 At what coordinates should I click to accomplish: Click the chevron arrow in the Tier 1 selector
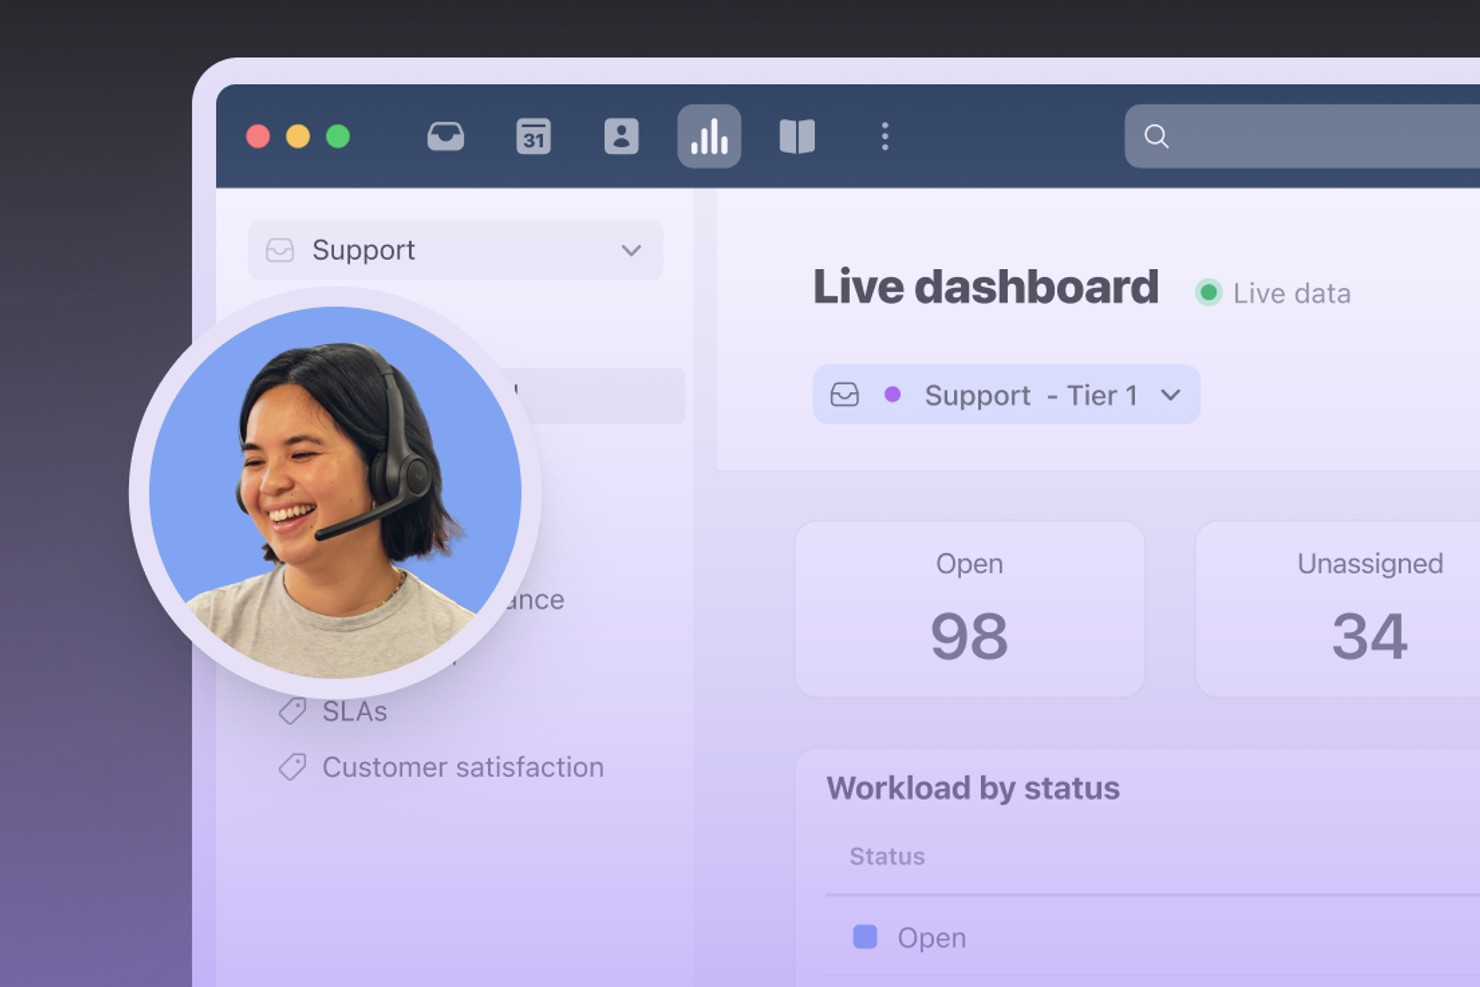(1171, 395)
